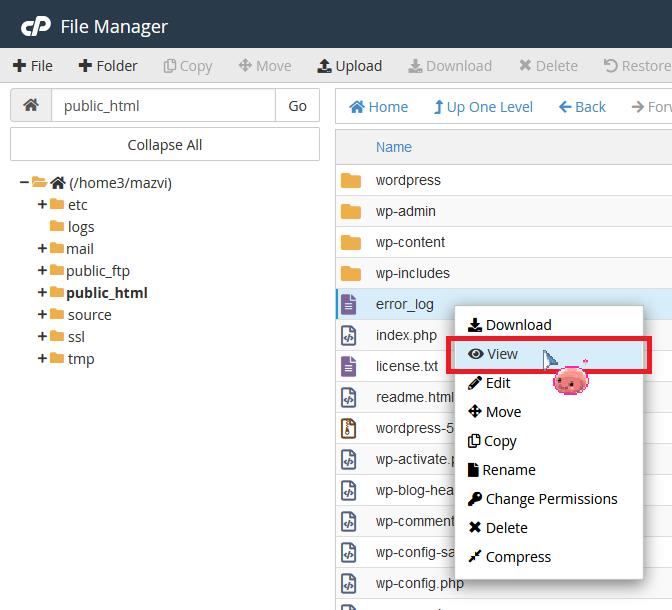The image size is (672, 610).
Task: Open the source folder in tree
Action: click(90, 315)
